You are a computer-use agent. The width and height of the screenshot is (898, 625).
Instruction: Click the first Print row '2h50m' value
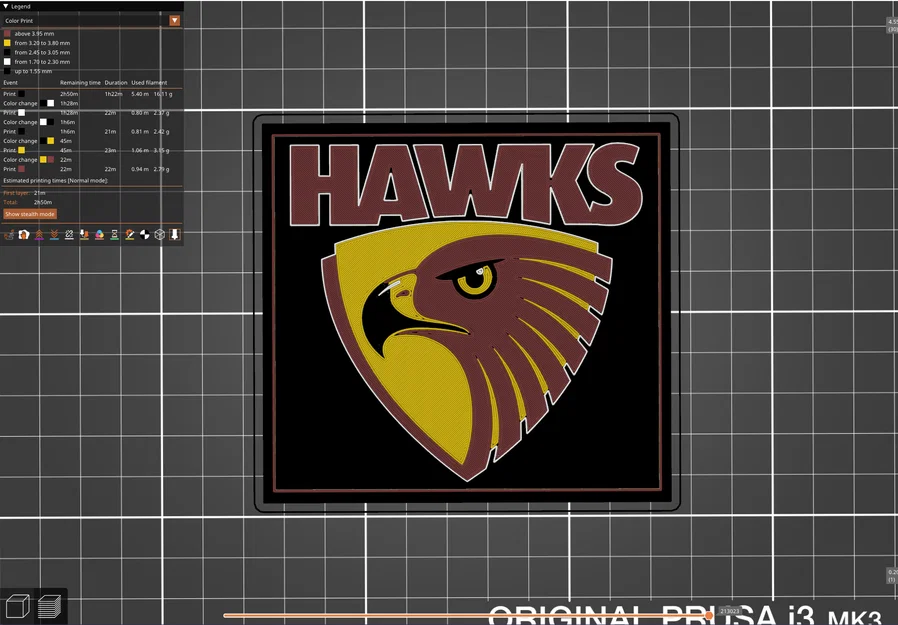point(69,94)
